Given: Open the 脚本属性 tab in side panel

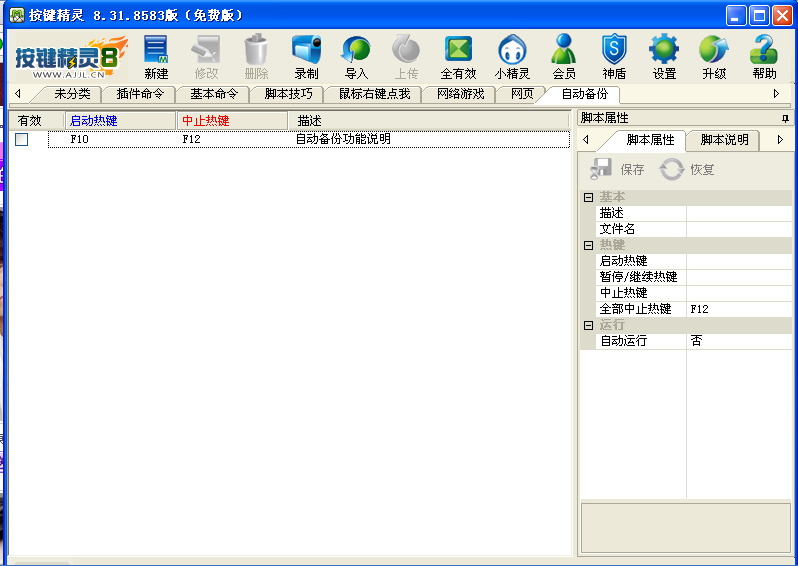Looking at the screenshot, I should point(650,140).
